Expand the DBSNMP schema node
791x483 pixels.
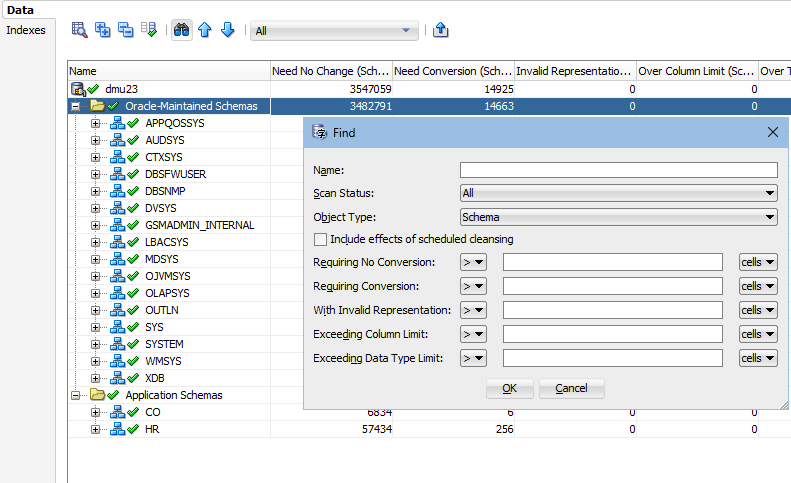95,191
